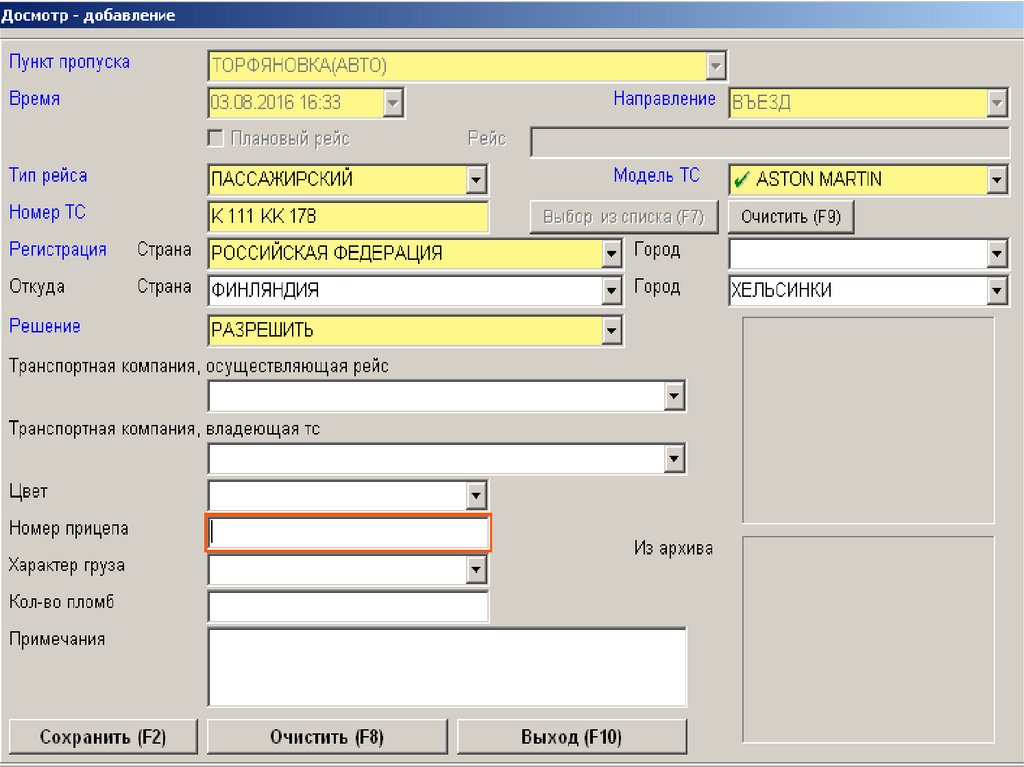Expand the Характер груза dropdown

coord(477,570)
